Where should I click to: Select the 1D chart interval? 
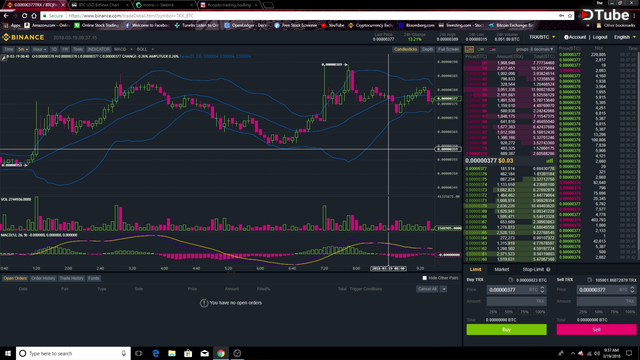tap(54, 49)
